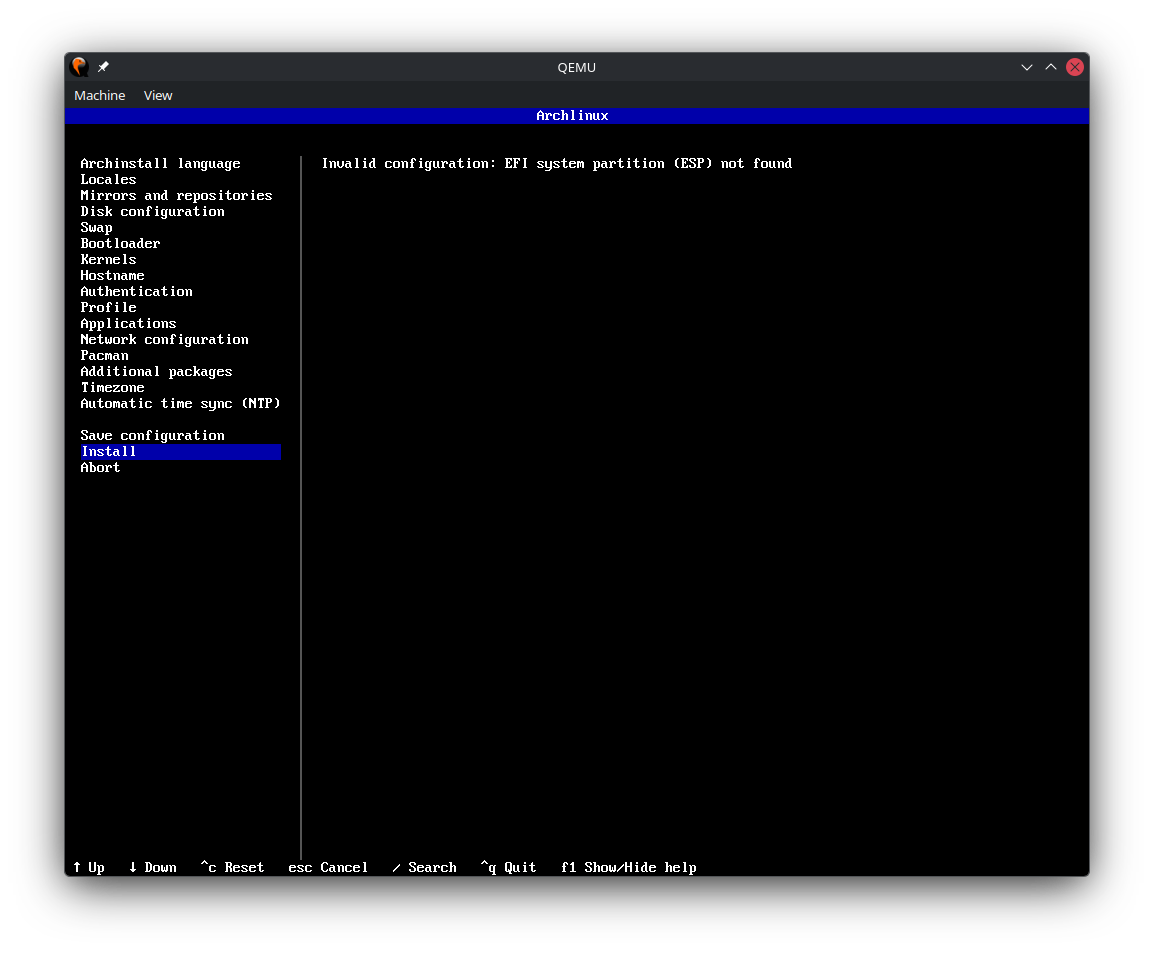Click the Invalid configuration ESP error message

[556, 163]
